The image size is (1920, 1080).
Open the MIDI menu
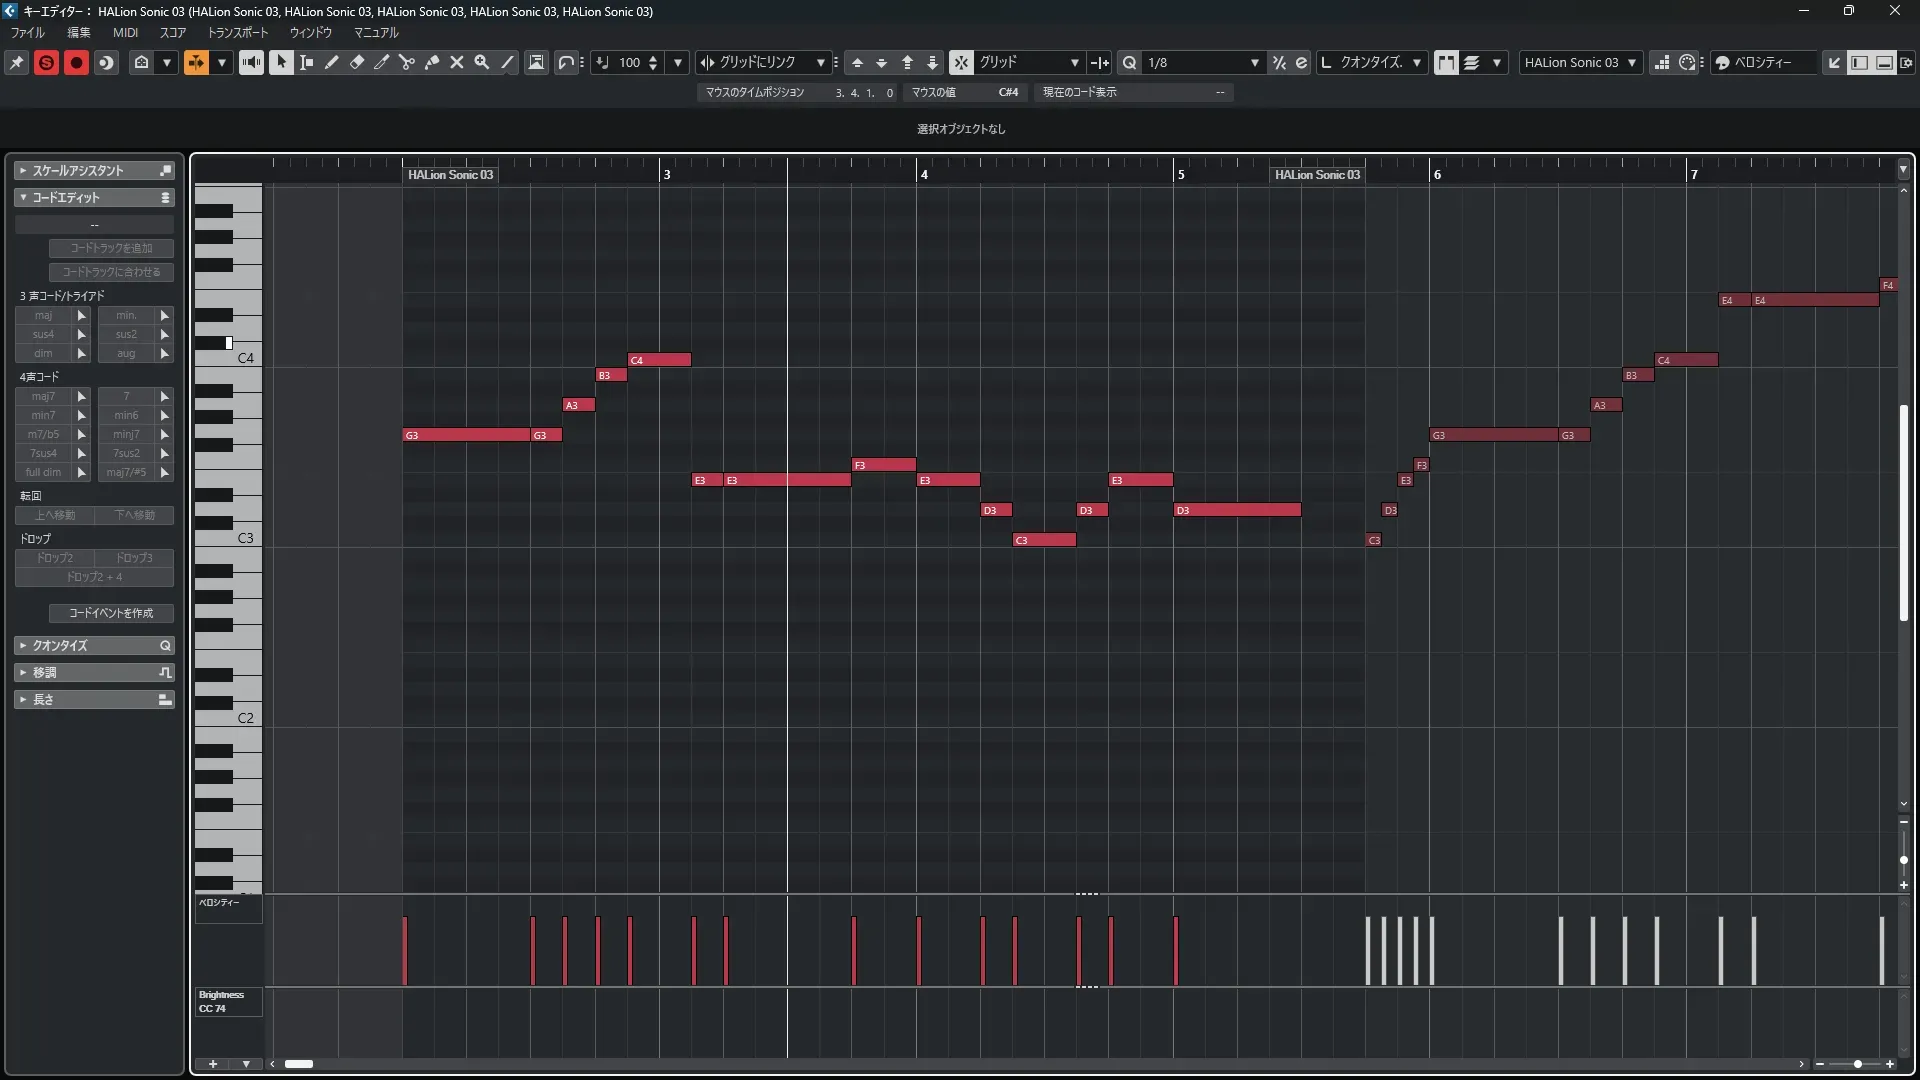(125, 32)
